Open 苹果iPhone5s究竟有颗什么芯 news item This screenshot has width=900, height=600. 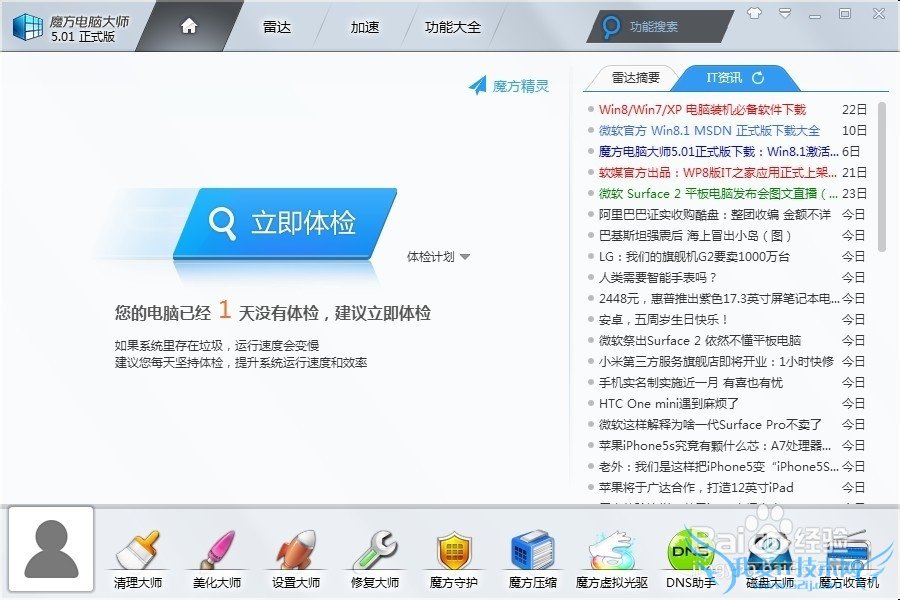coord(715,446)
